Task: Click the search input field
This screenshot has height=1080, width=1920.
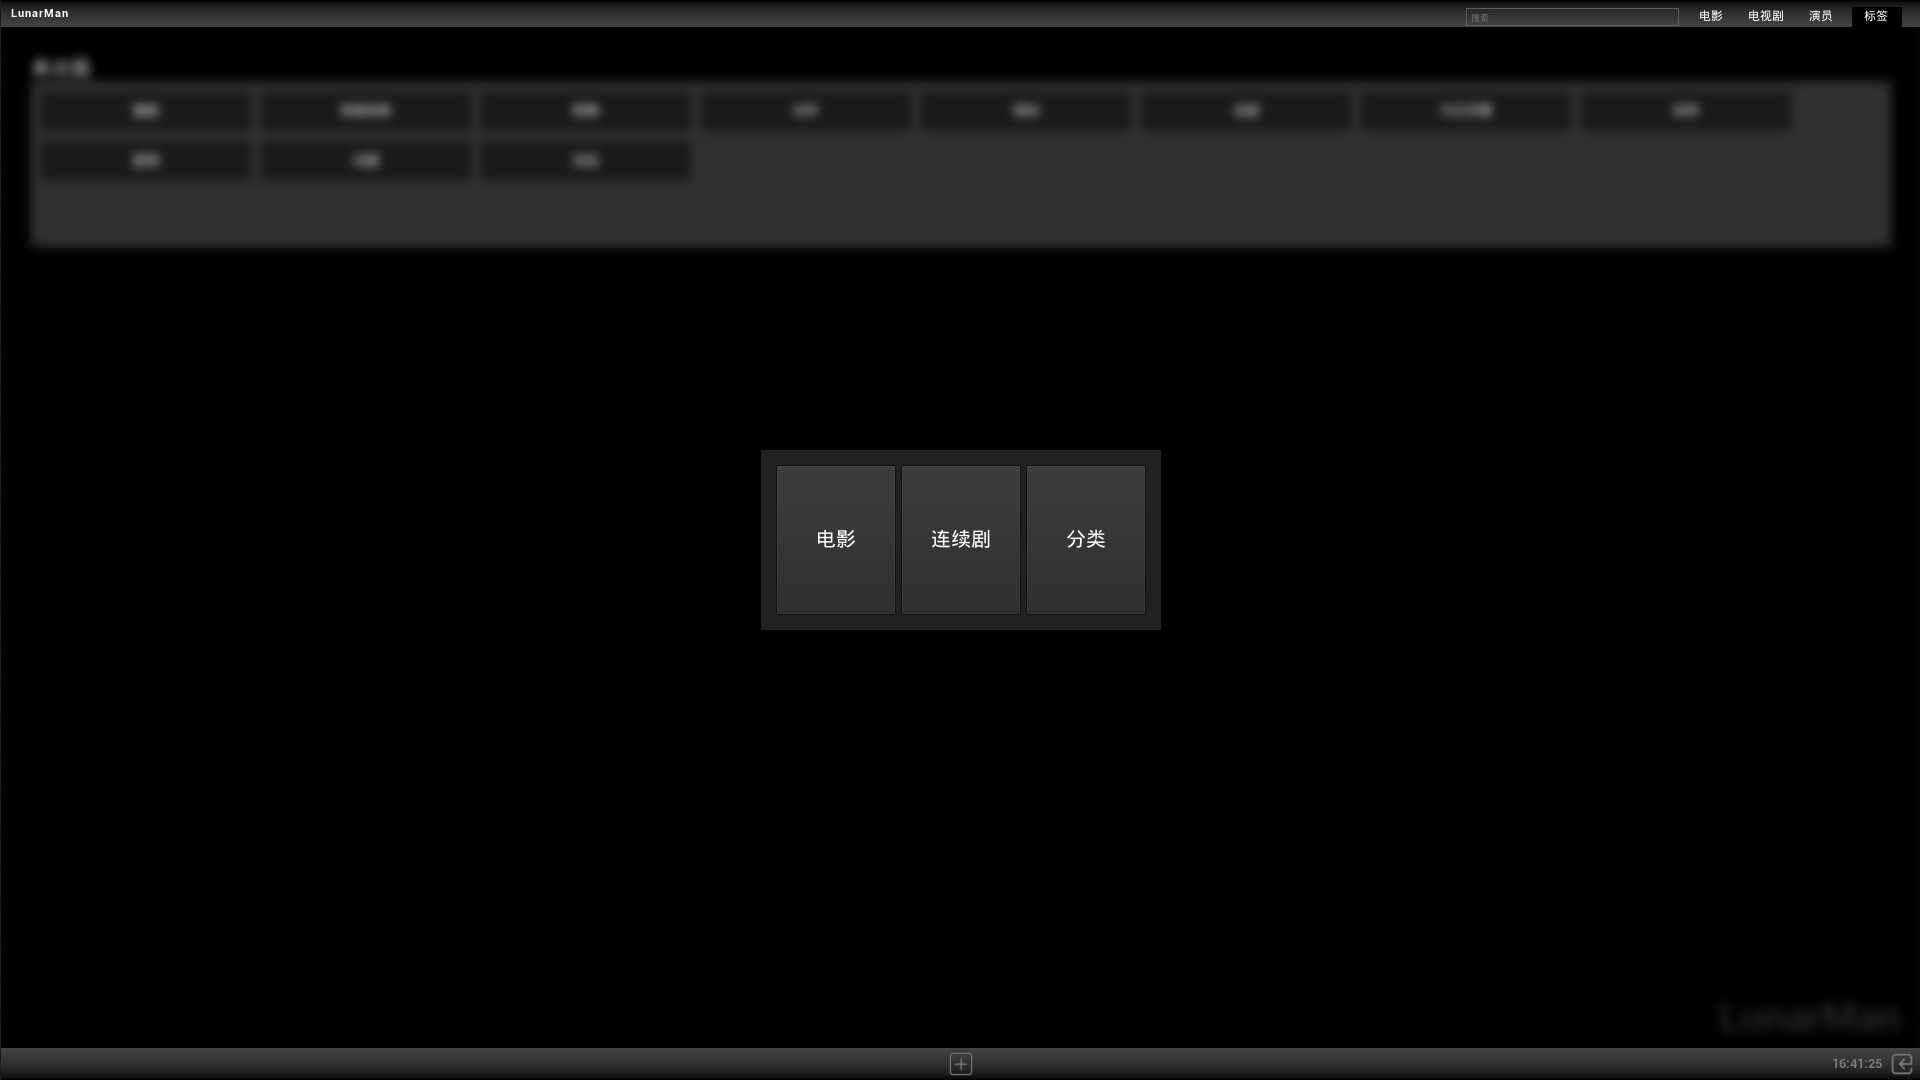Action: 1572,16
